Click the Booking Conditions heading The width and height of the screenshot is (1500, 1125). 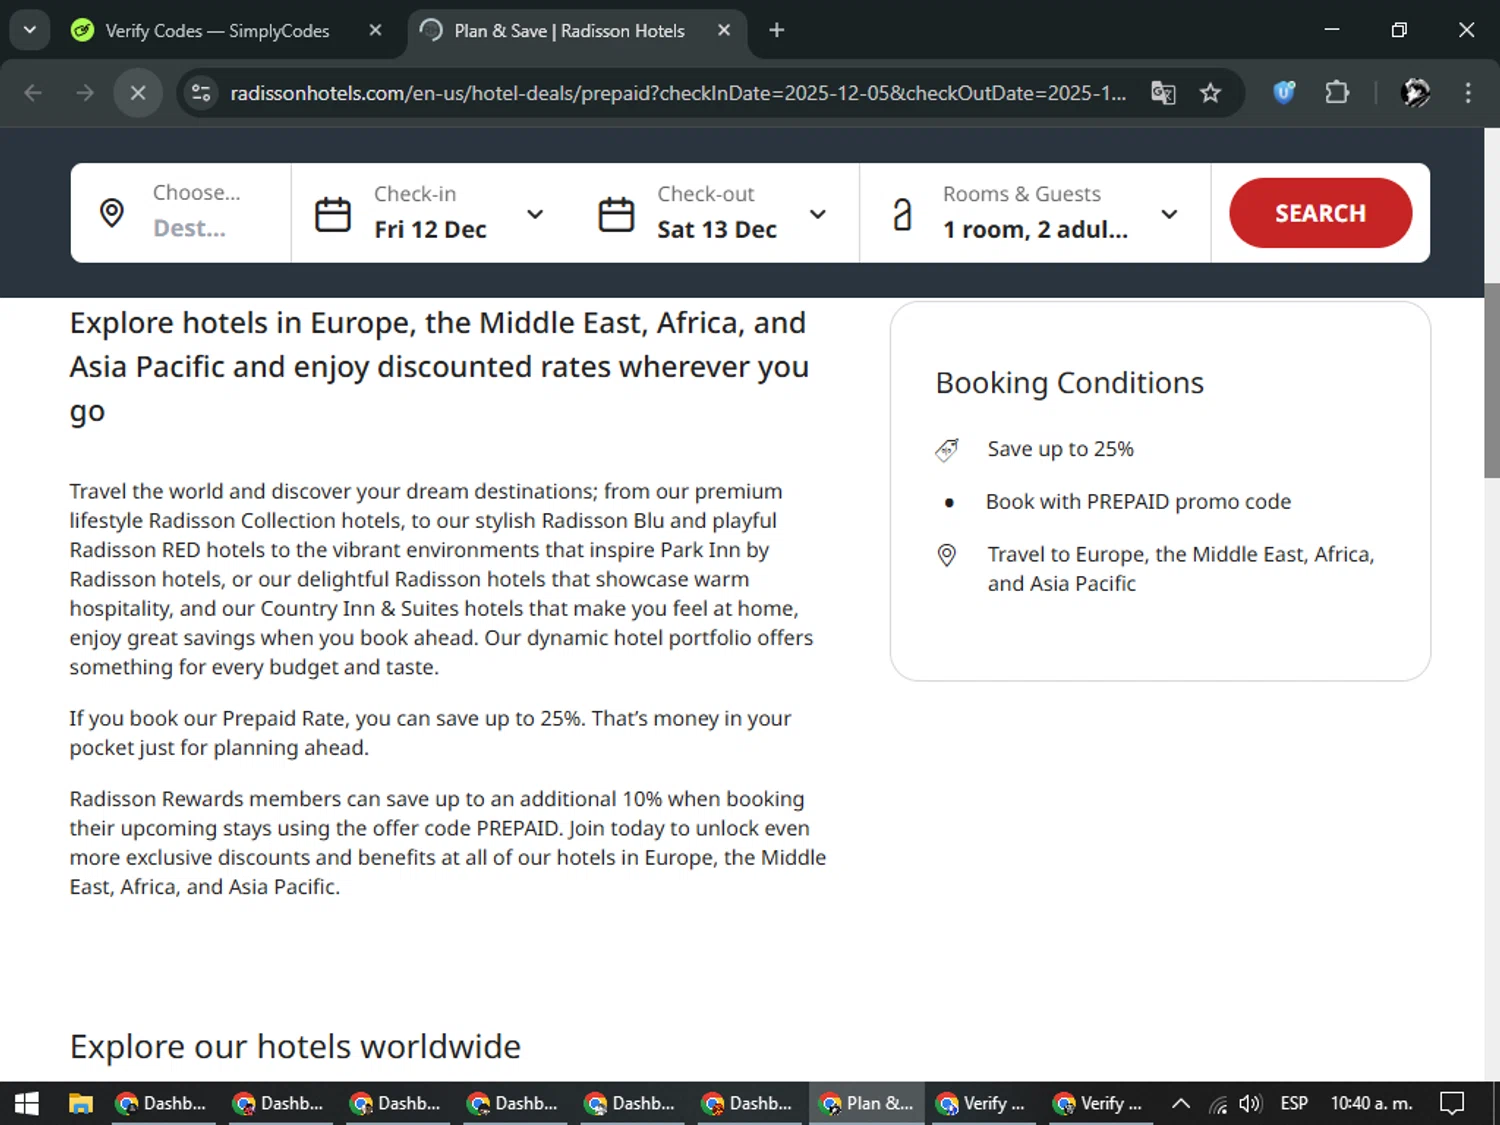[x=1069, y=383]
